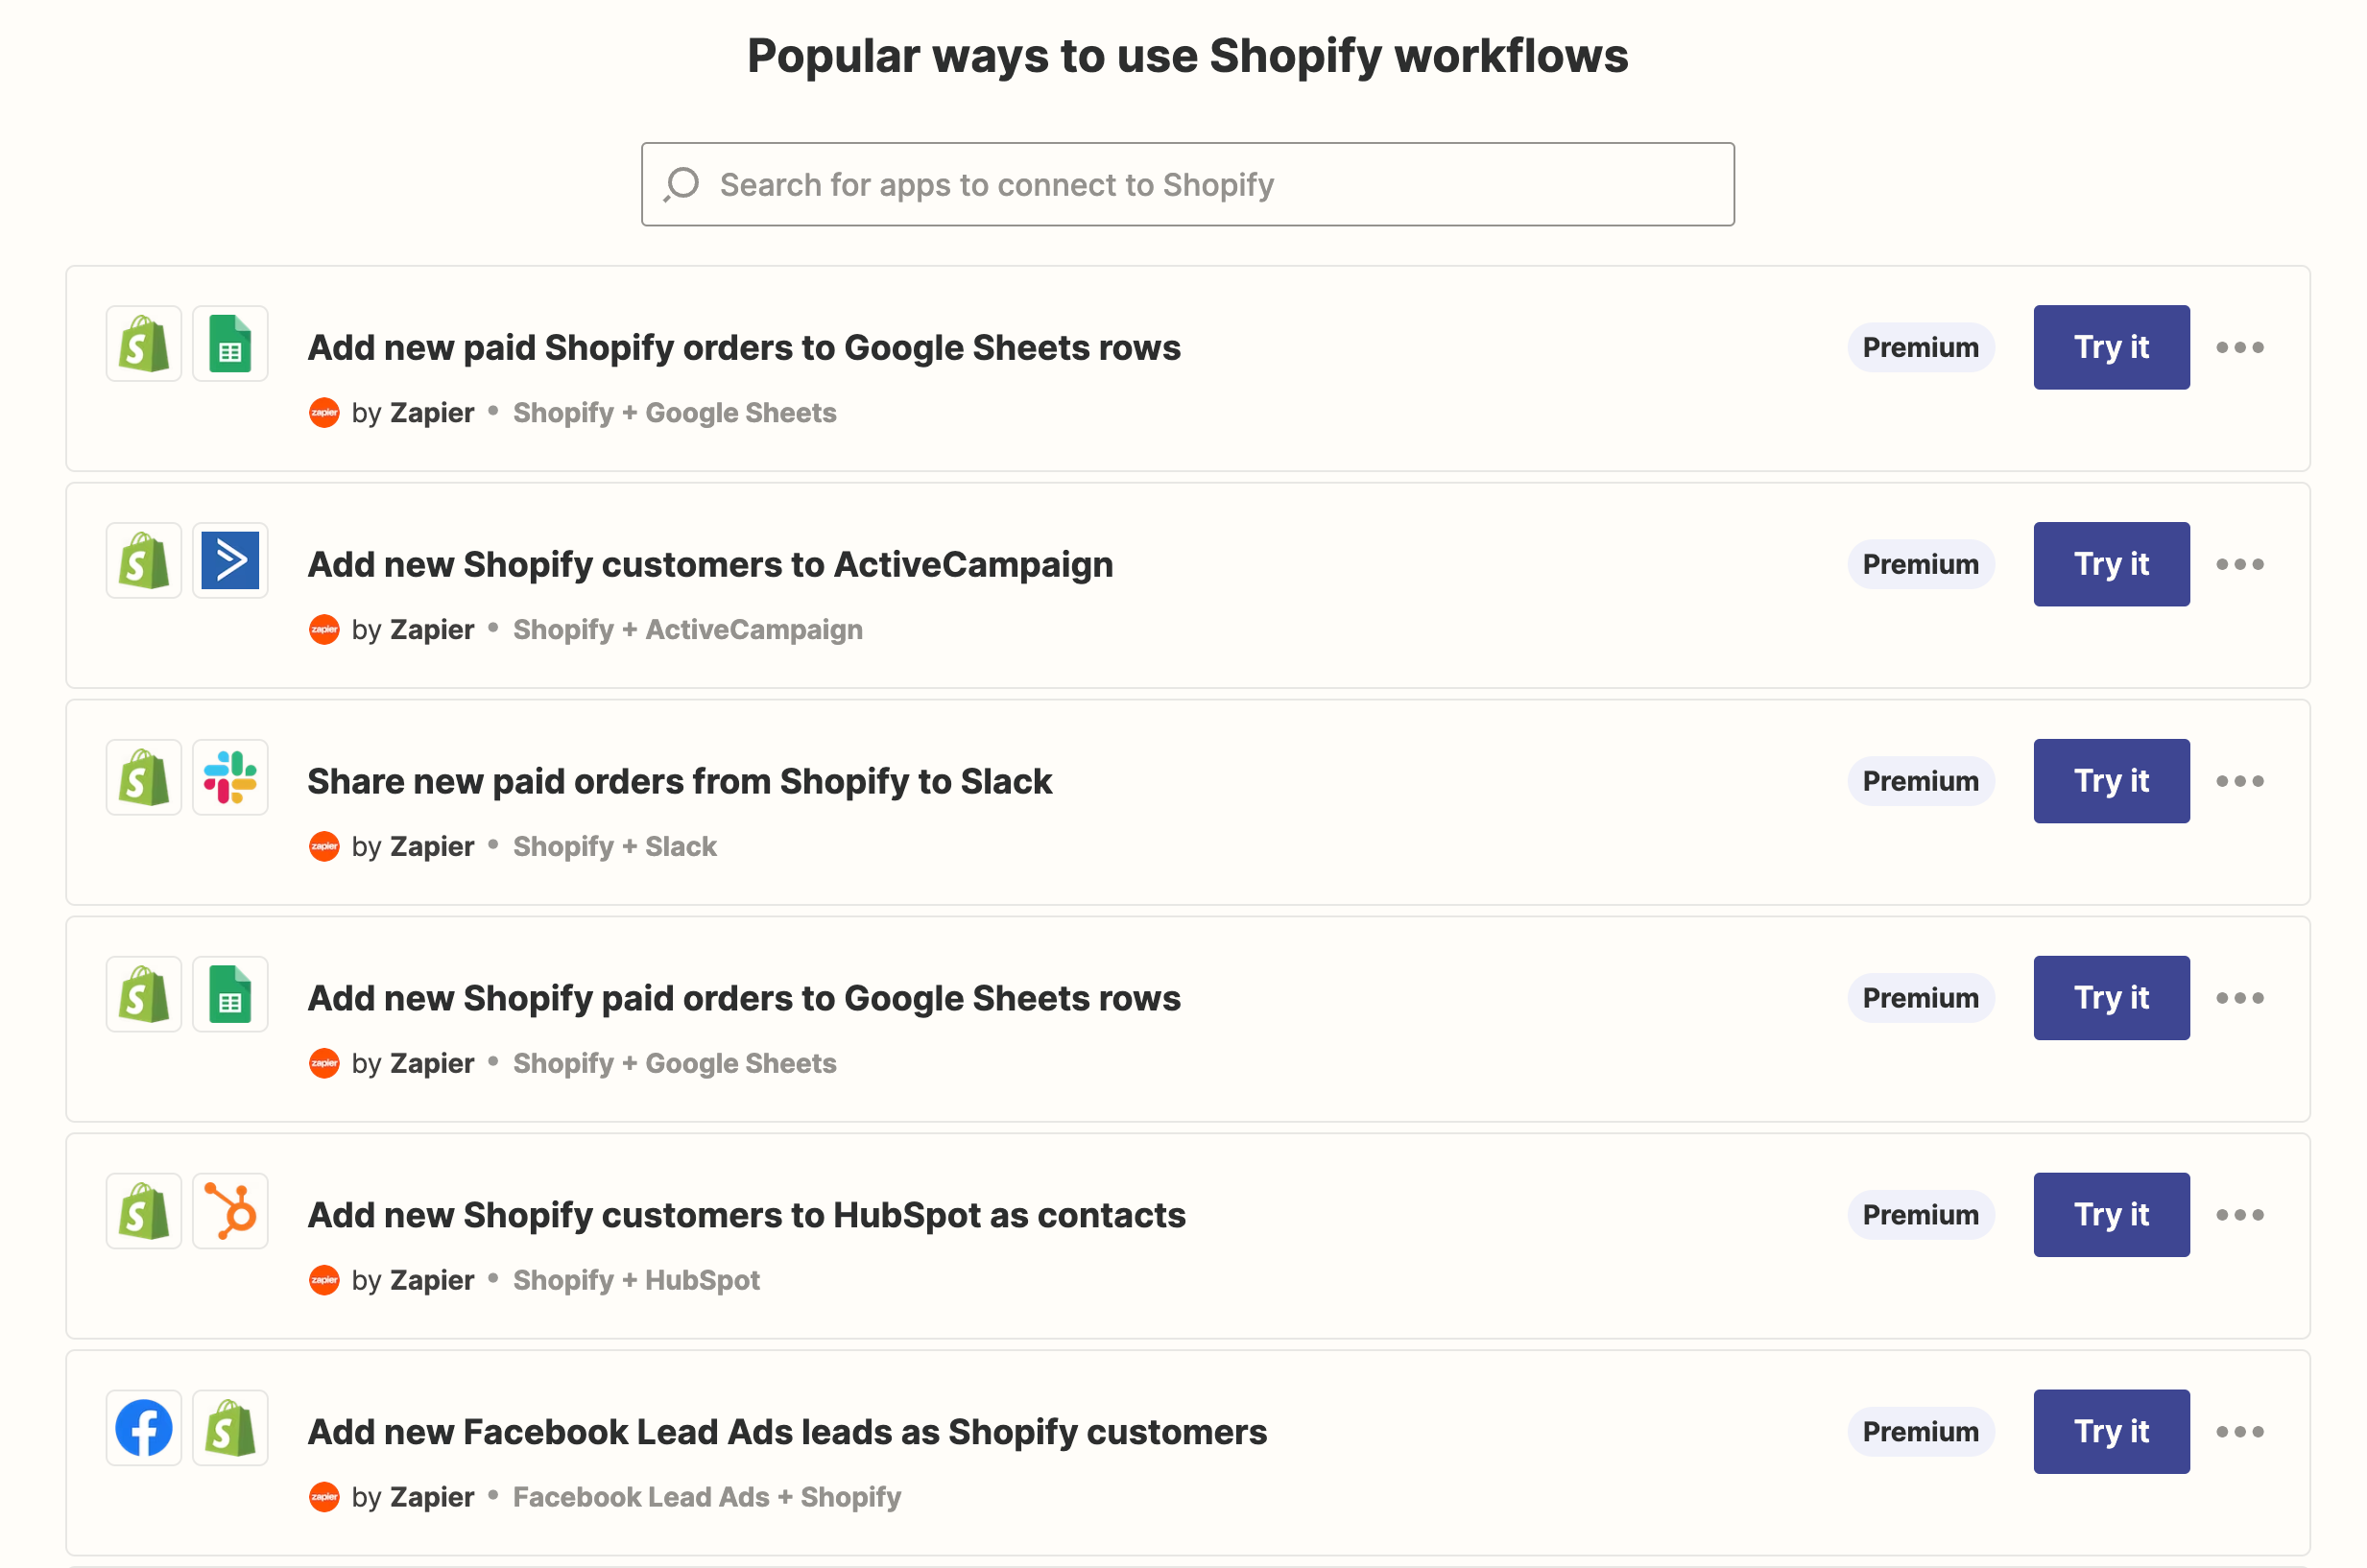2367x1568 pixels.
Task: Open 'Share new paid orders from Shopify to Slack'
Action: [679, 781]
